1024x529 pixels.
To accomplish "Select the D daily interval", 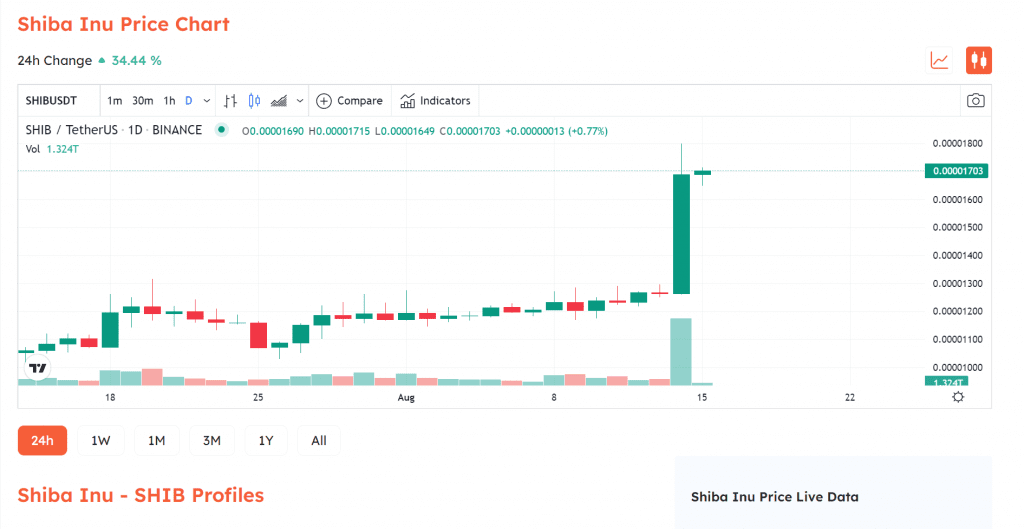I will click(x=189, y=101).
